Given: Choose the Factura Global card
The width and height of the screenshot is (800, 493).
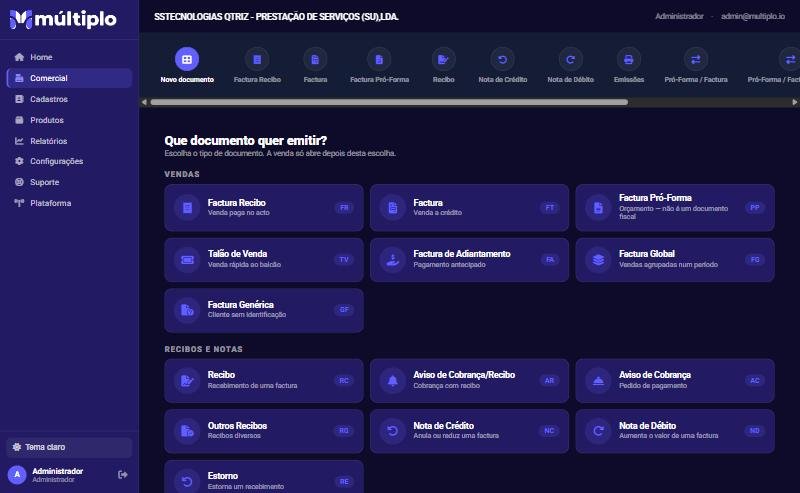Looking at the screenshot, I should [x=675, y=260].
